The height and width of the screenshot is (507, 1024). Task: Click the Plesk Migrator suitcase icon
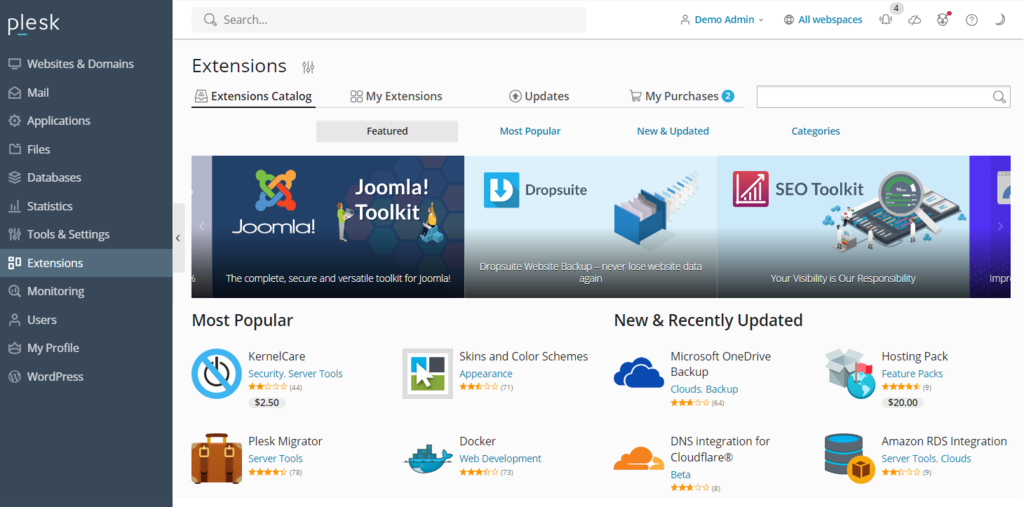pos(216,459)
